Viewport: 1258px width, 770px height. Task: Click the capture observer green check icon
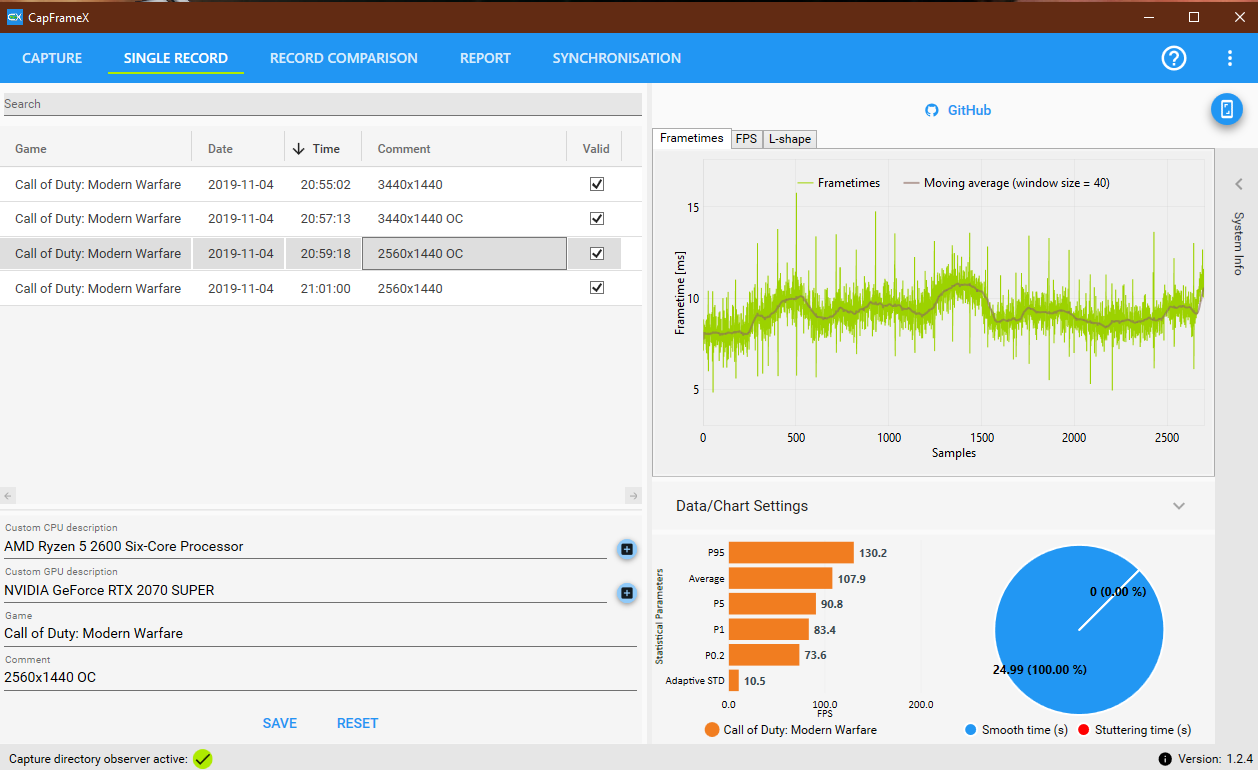coord(203,759)
